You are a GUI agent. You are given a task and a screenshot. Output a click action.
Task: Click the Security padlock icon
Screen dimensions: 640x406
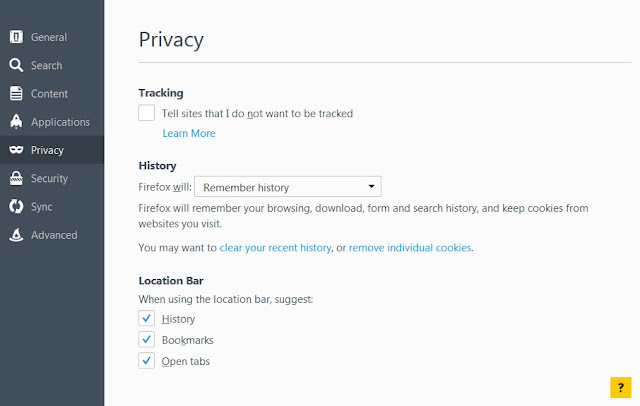click(16, 178)
